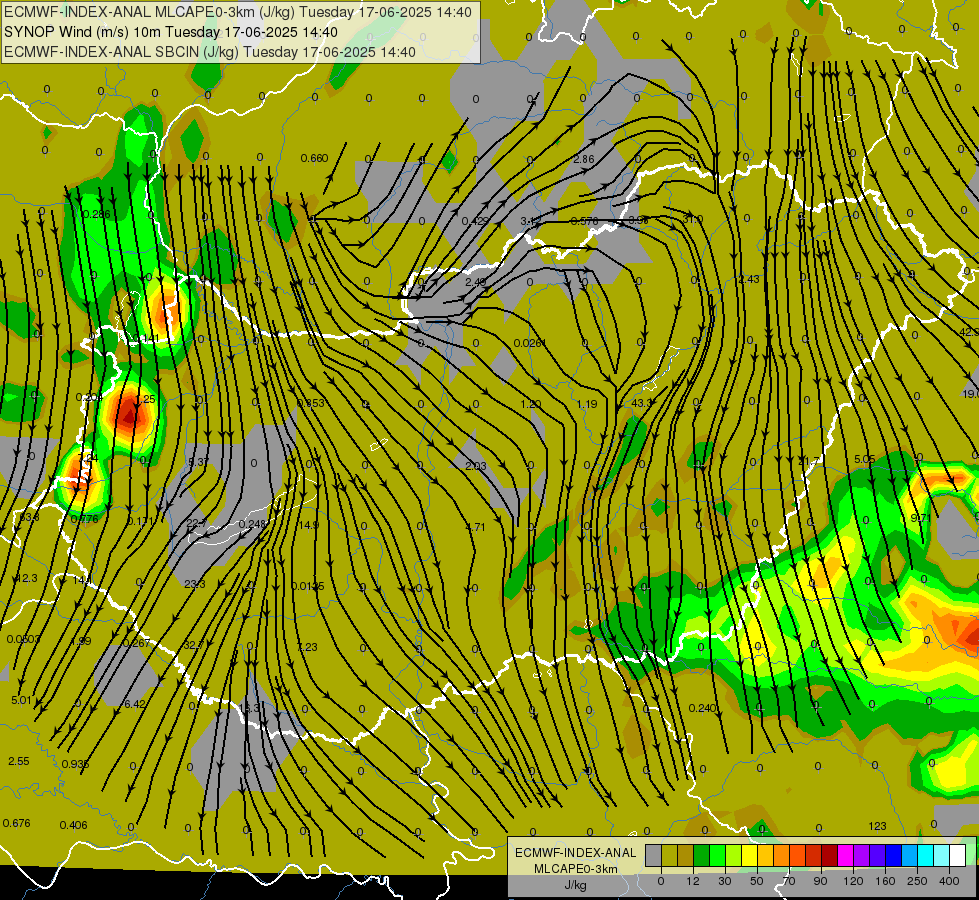Click the map value '2.03'
The width and height of the screenshot is (979, 900).
(x=476, y=466)
